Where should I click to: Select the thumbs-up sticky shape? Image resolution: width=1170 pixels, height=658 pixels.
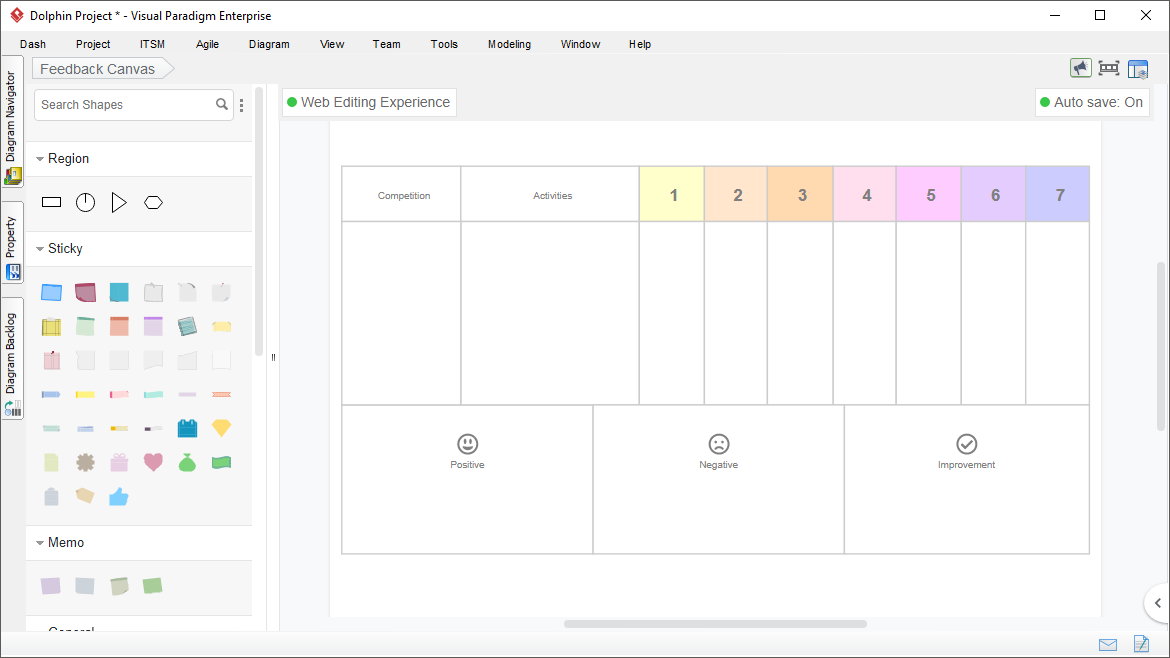click(x=119, y=496)
